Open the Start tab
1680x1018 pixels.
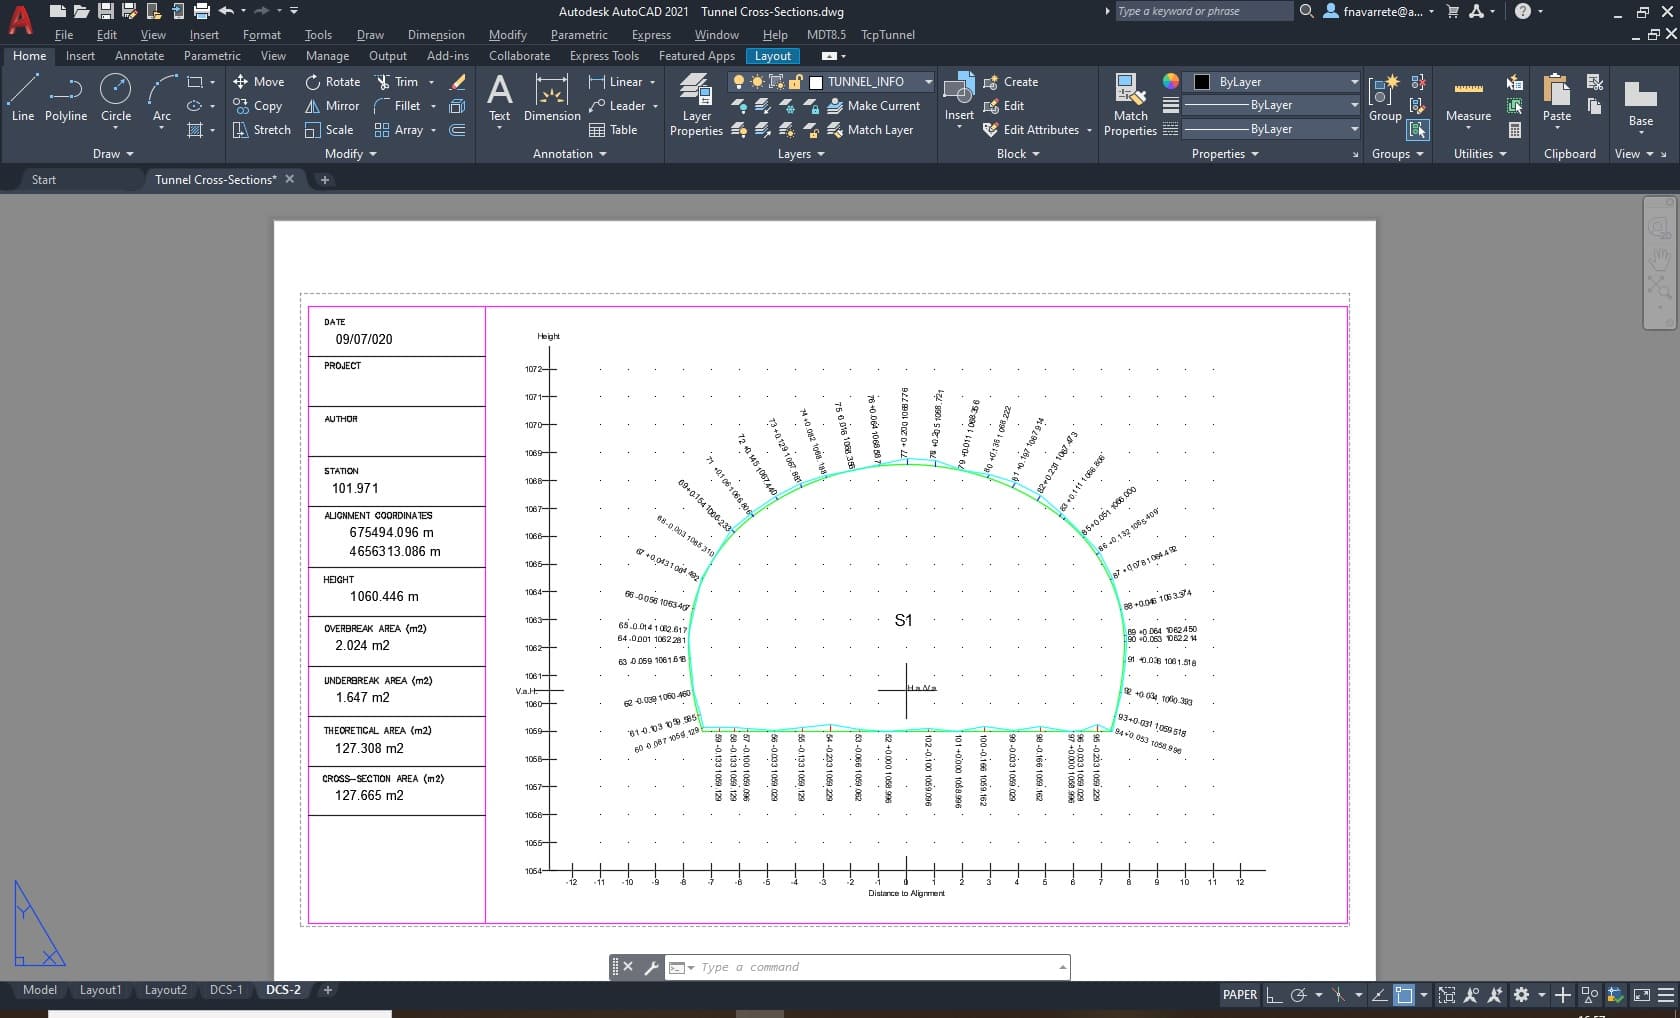[44, 180]
